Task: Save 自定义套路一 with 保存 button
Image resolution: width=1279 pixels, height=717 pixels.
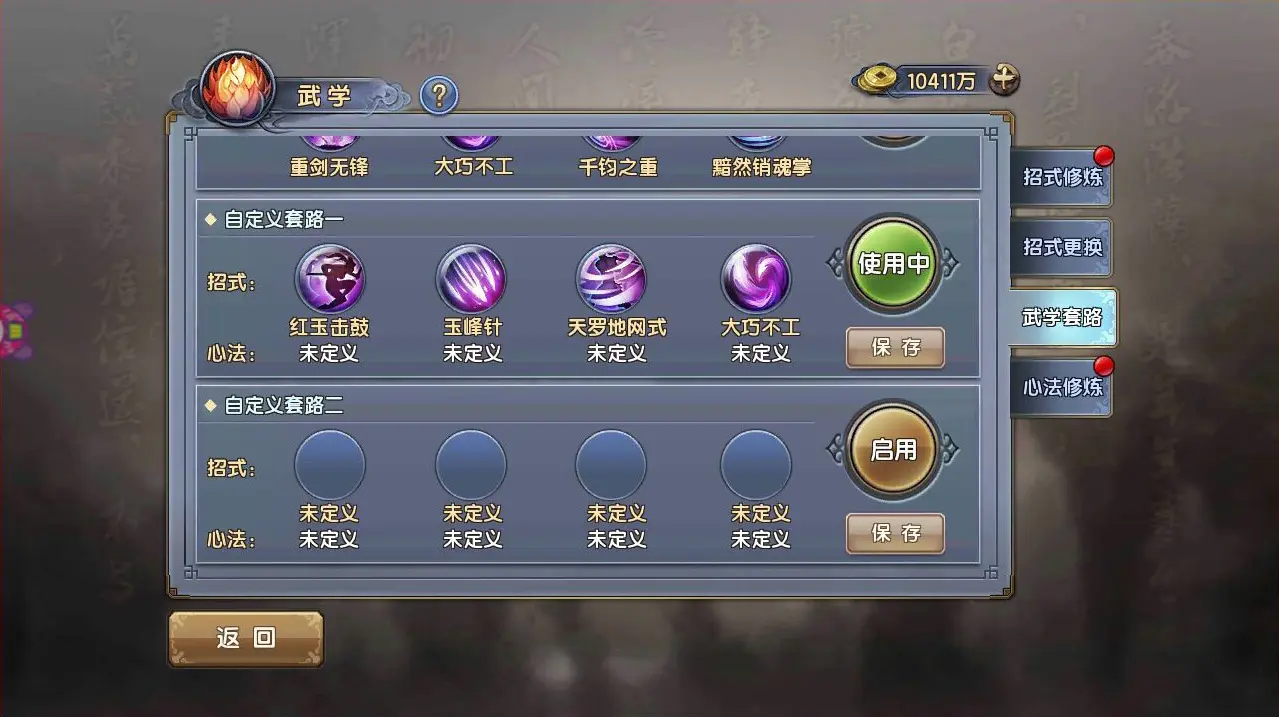Action: [x=895, y=348]
